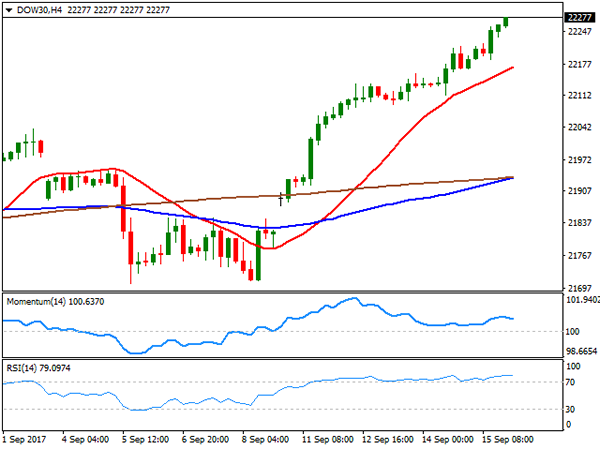Click the RSI 30 level label
600x450 pixels.
point(570,409)
